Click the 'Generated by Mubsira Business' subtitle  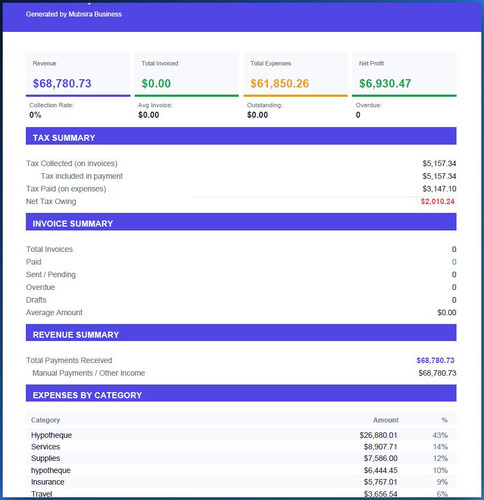tap(74, 14)
